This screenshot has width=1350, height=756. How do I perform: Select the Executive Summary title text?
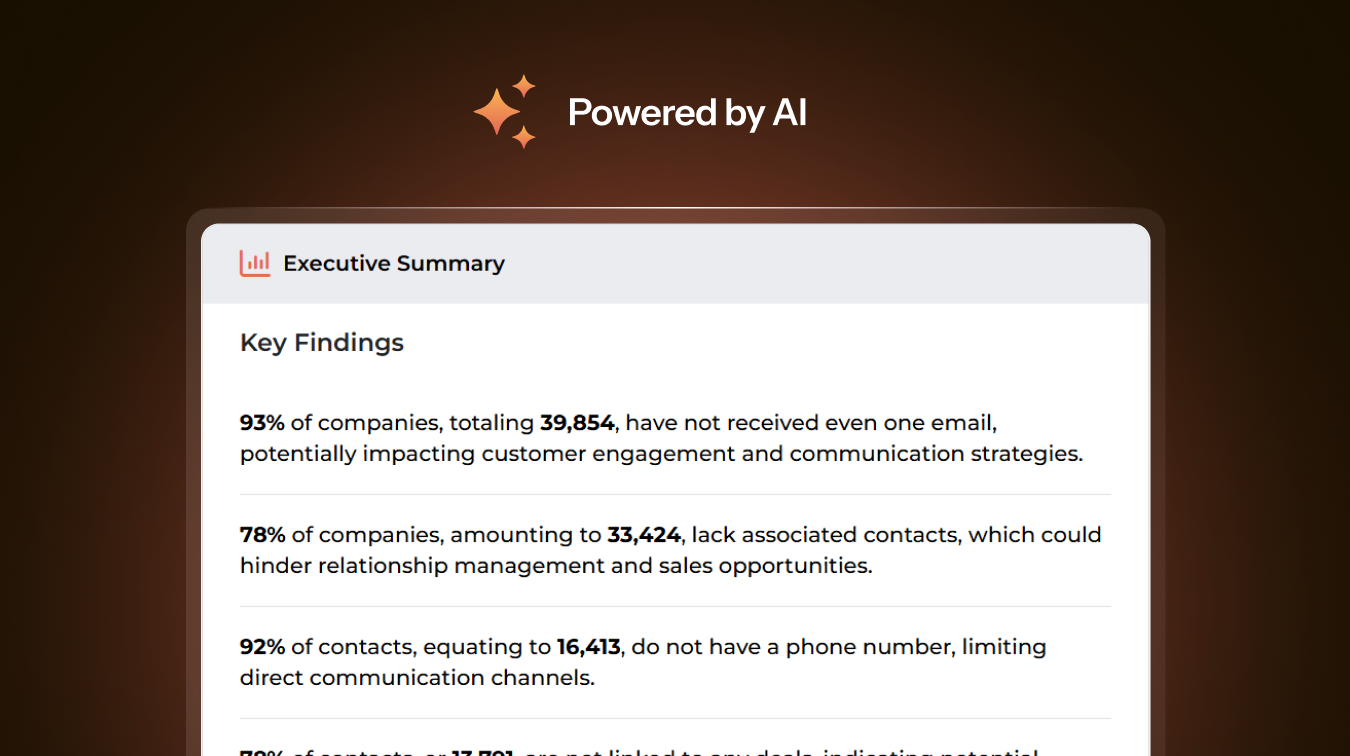[394, 263]
